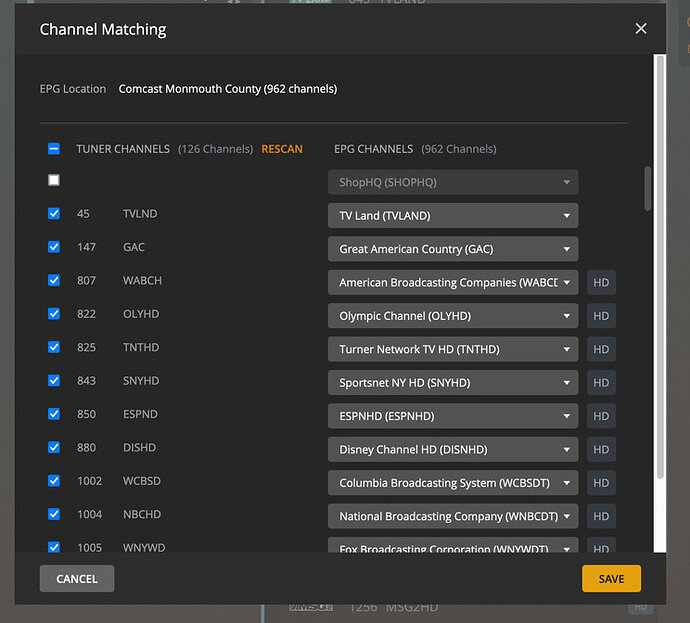Click the HD badge for WCBSD
690x623 pixels.
point(601,483)
